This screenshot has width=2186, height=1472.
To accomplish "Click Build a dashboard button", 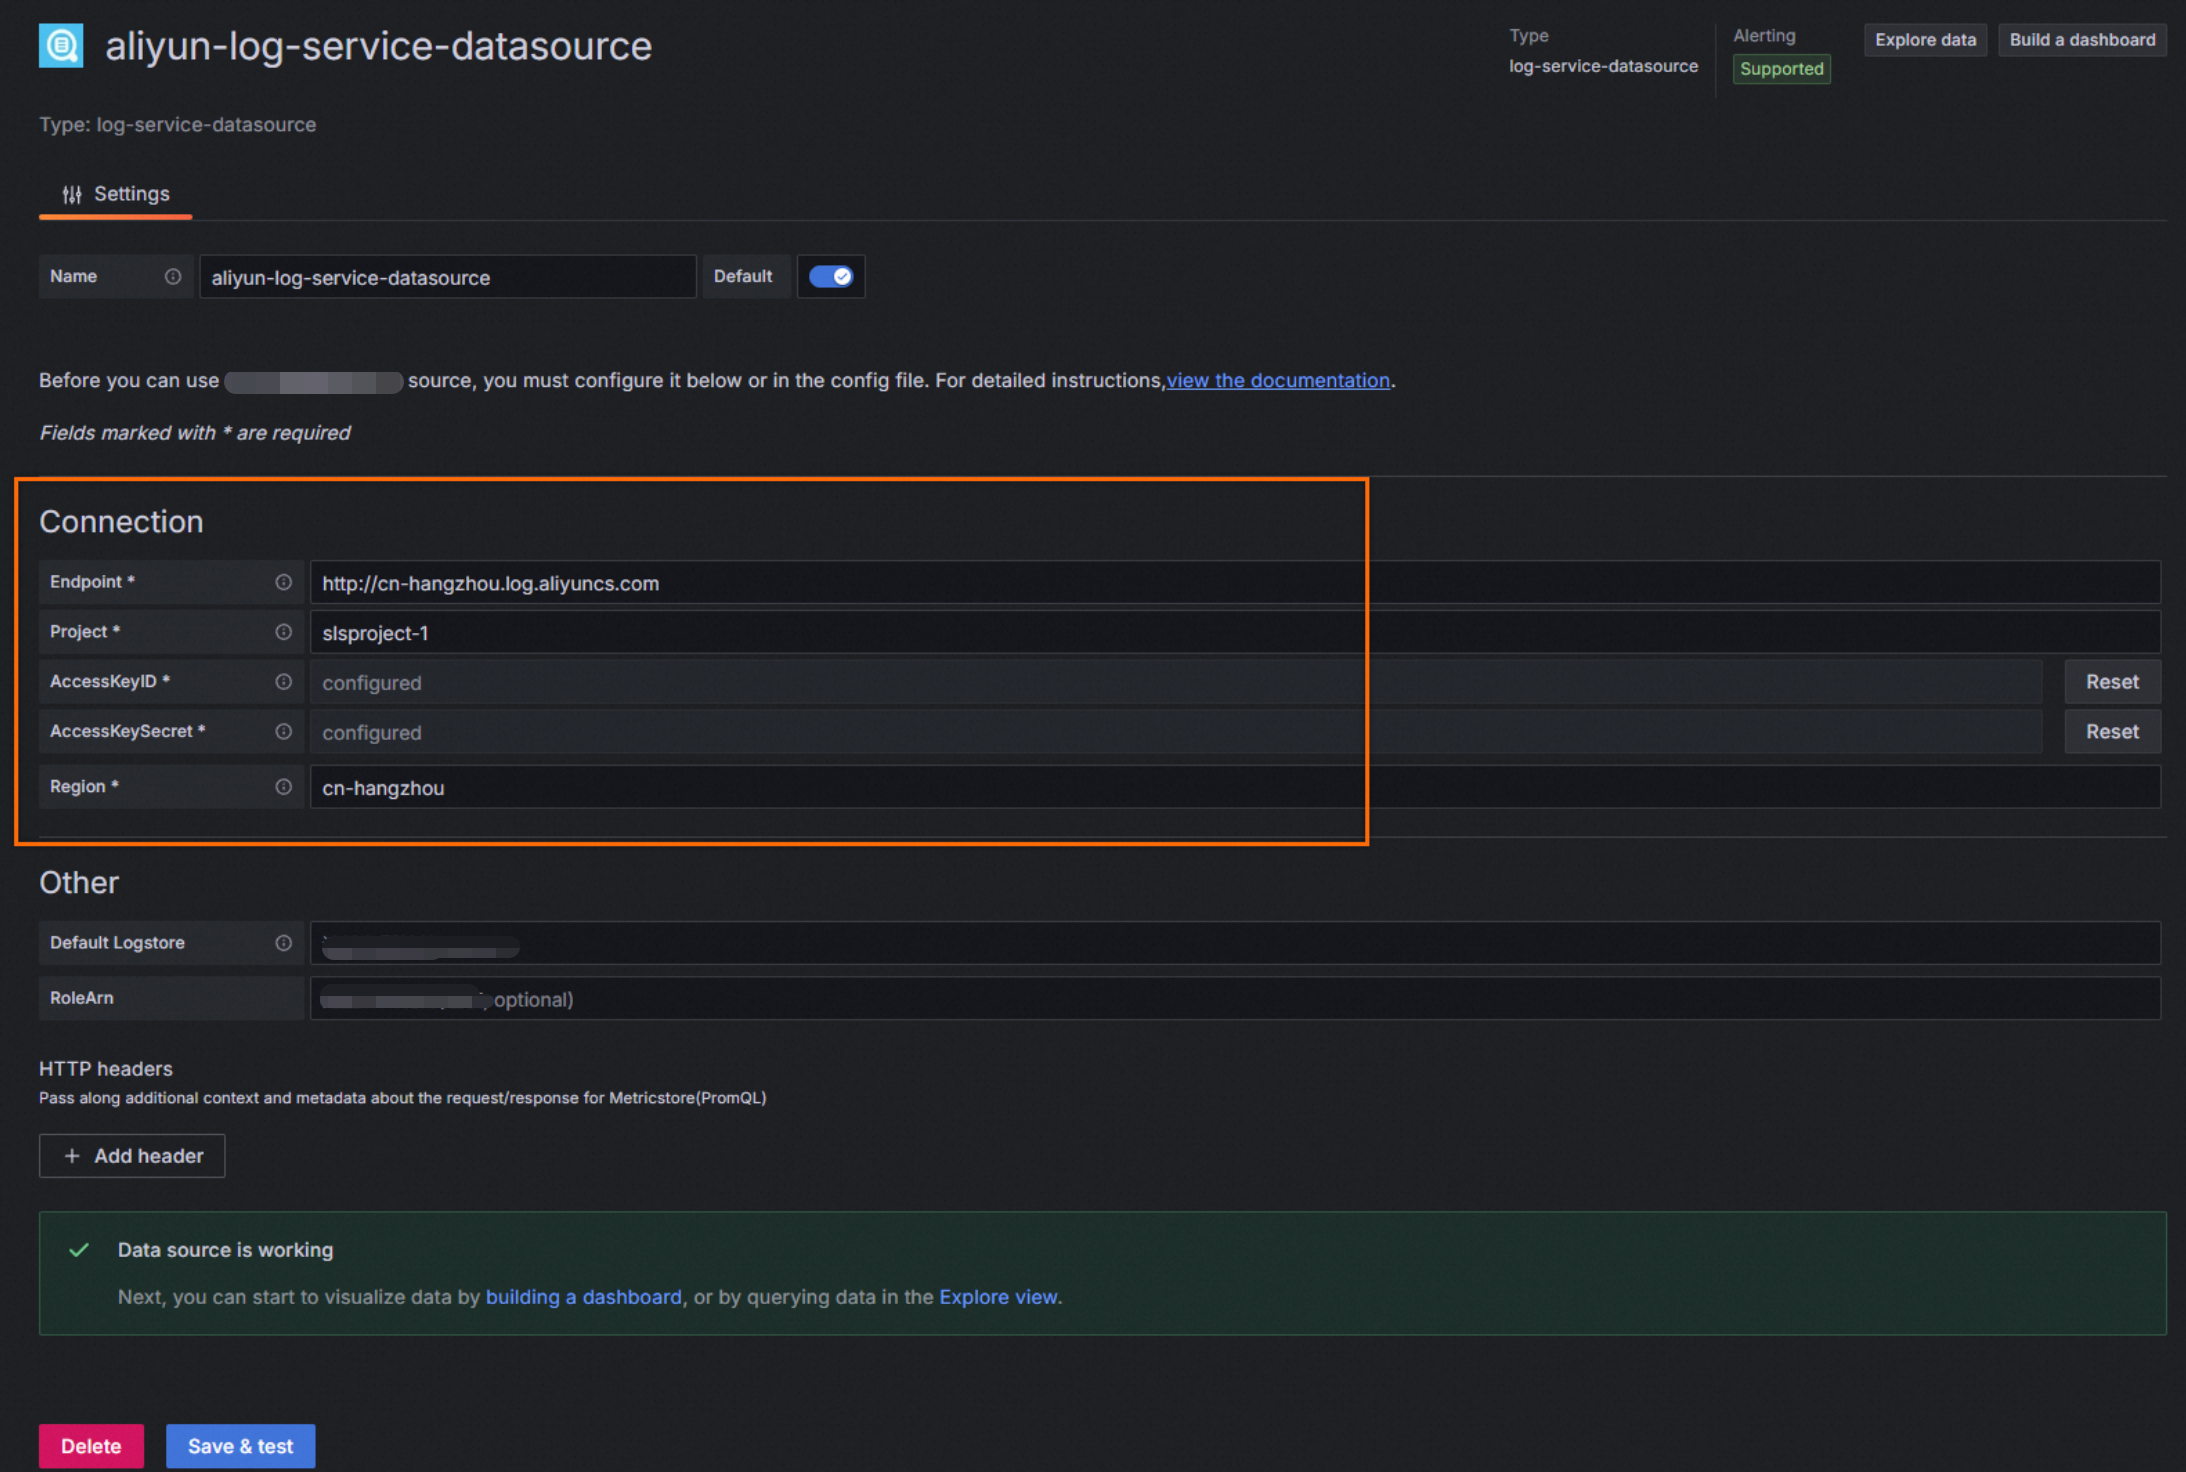I will 2082,40.
